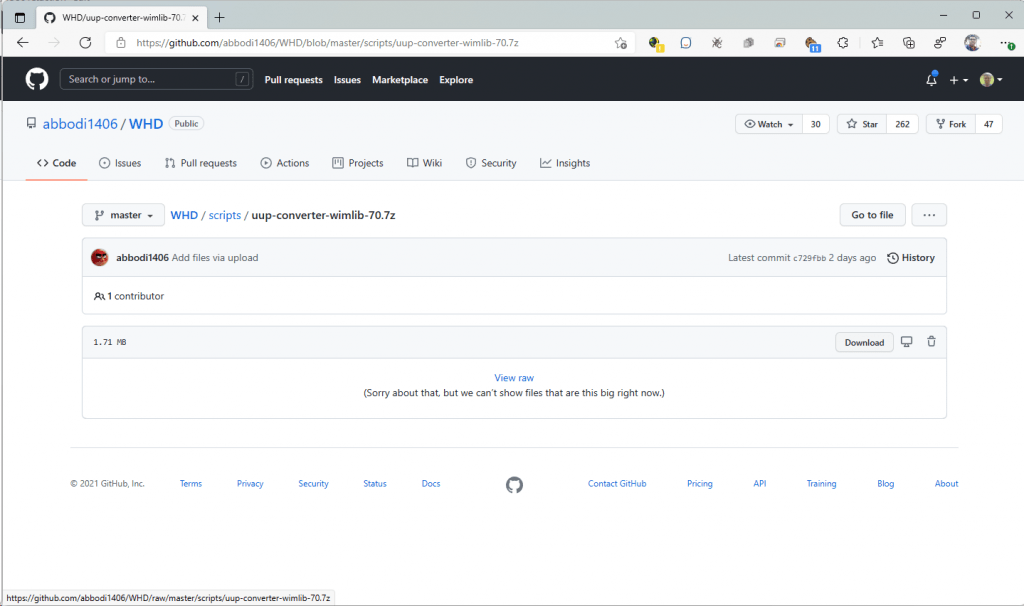1024x606 pixels.
Task: Expand the plus create-new dropdown
Action: [x=958, y=80]
